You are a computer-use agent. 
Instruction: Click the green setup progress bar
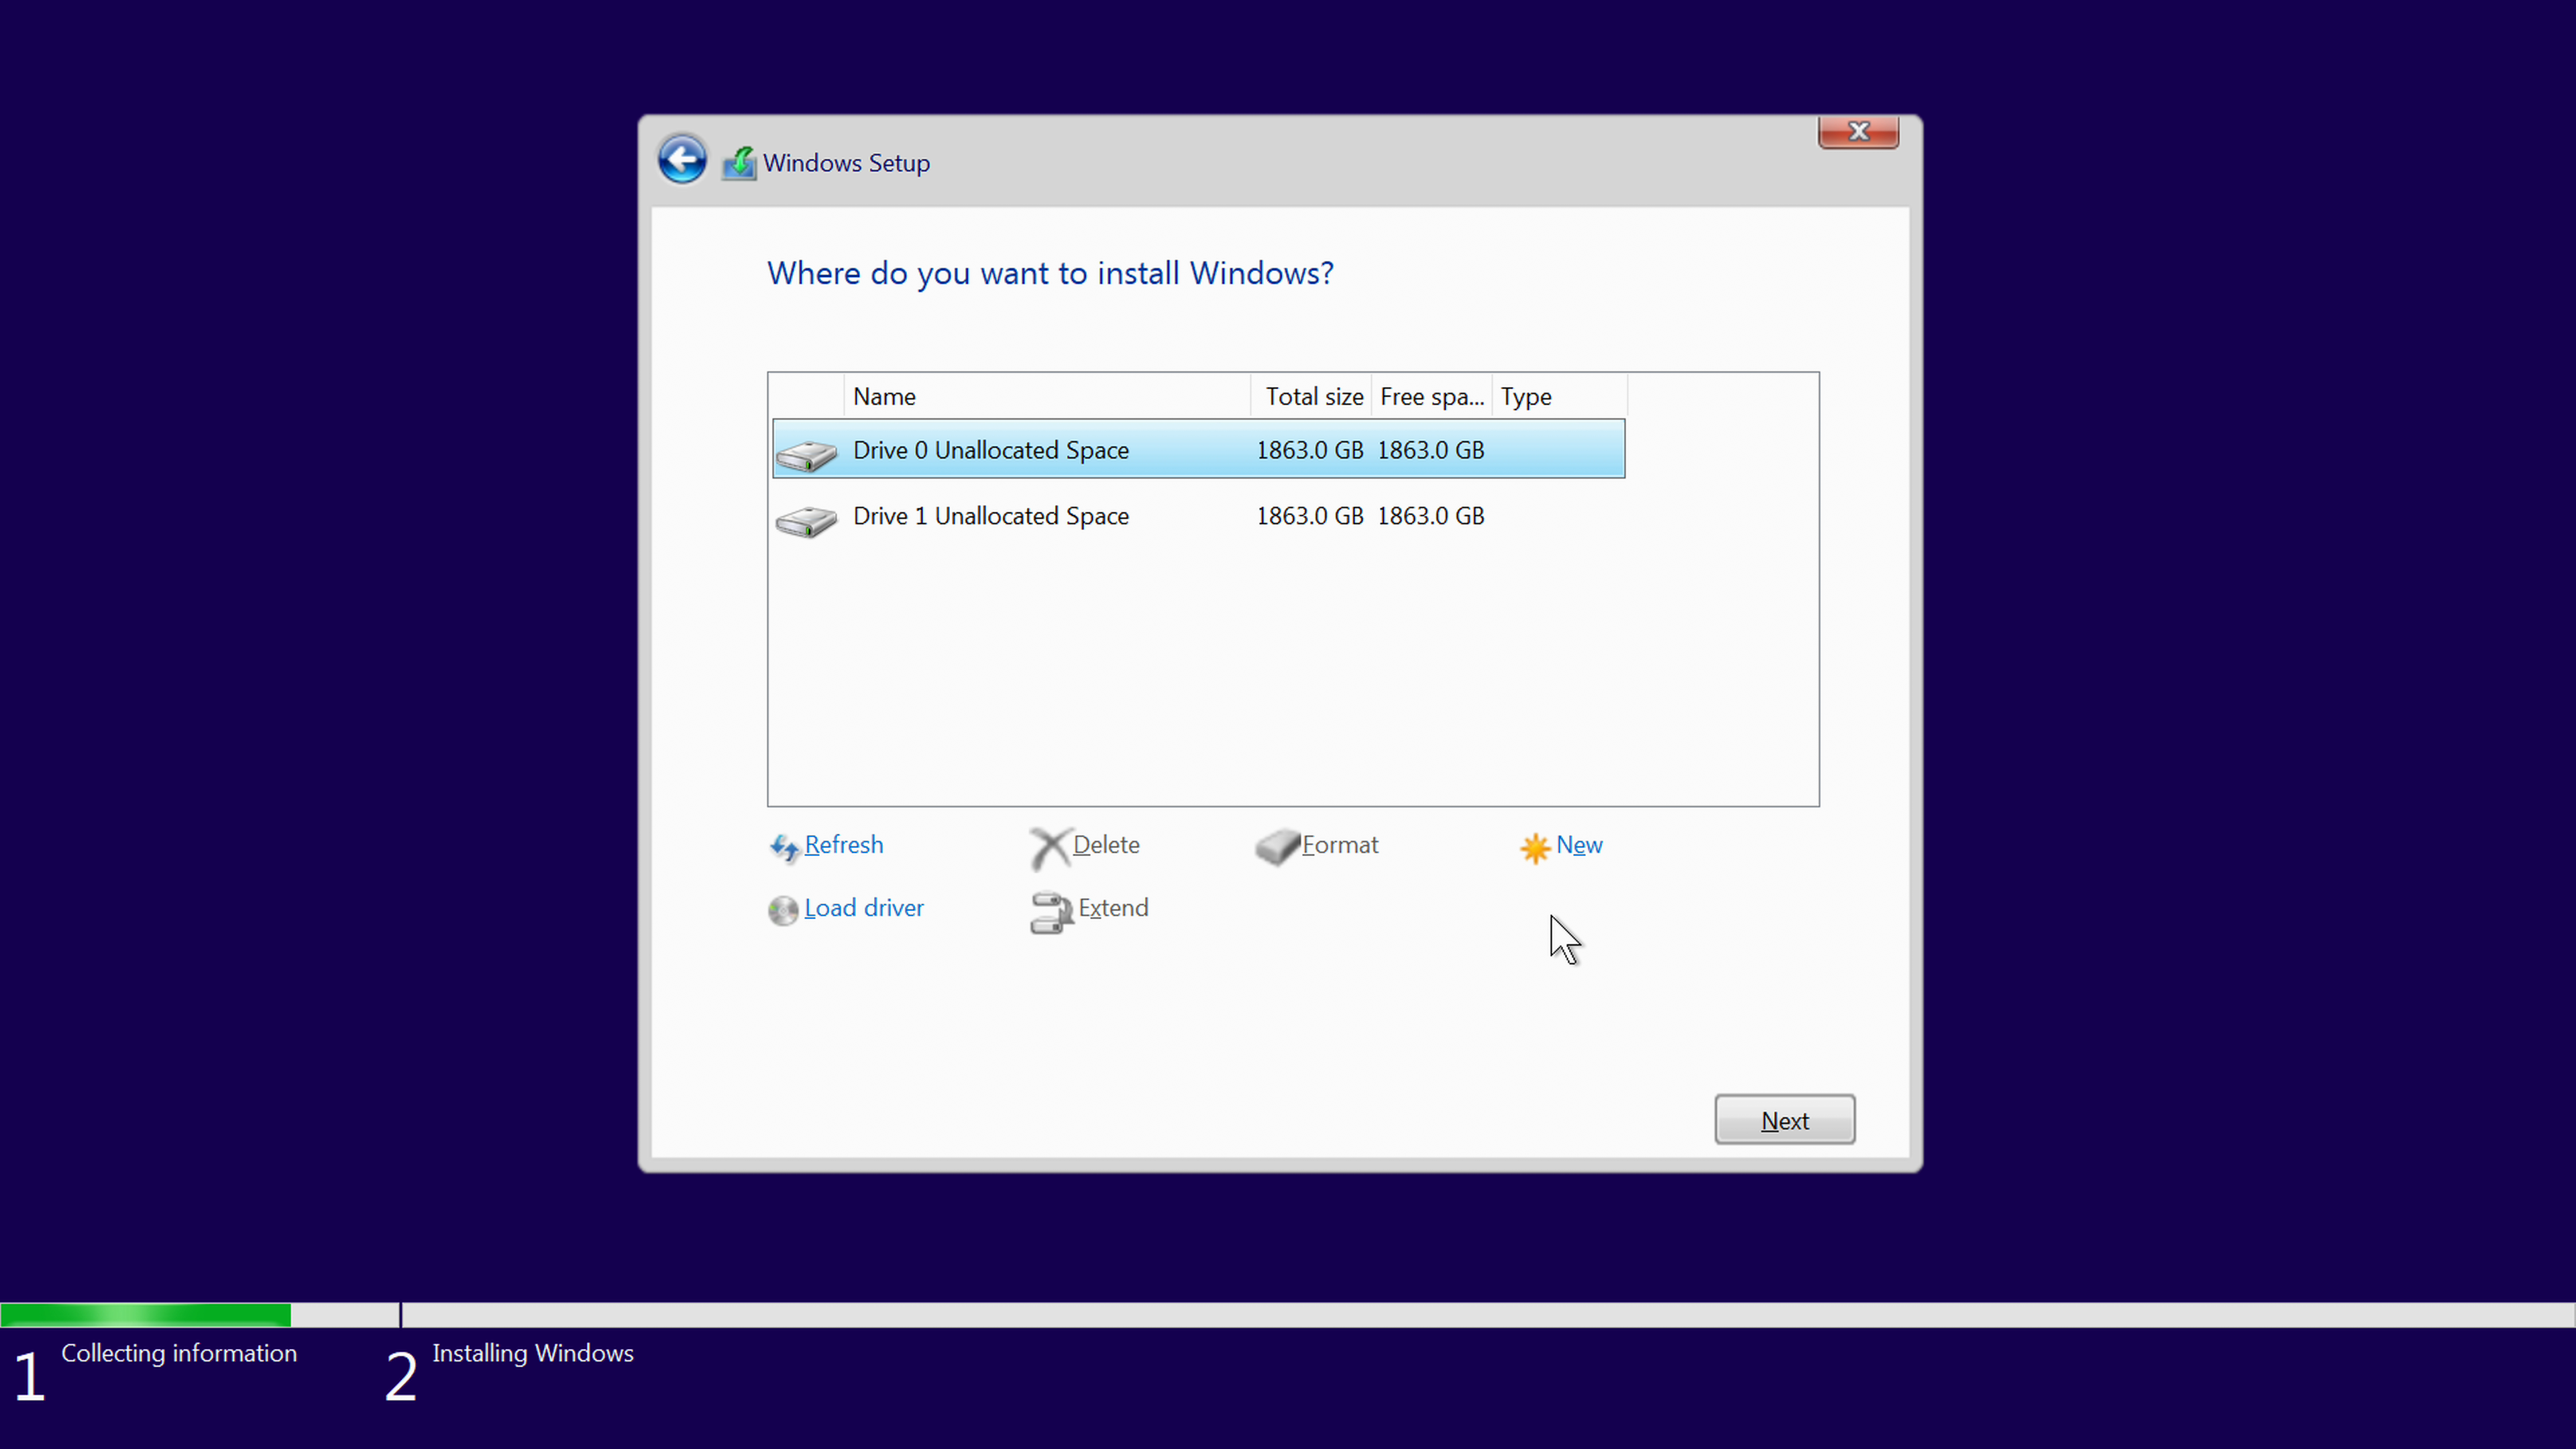click(x=146, y=1315)
